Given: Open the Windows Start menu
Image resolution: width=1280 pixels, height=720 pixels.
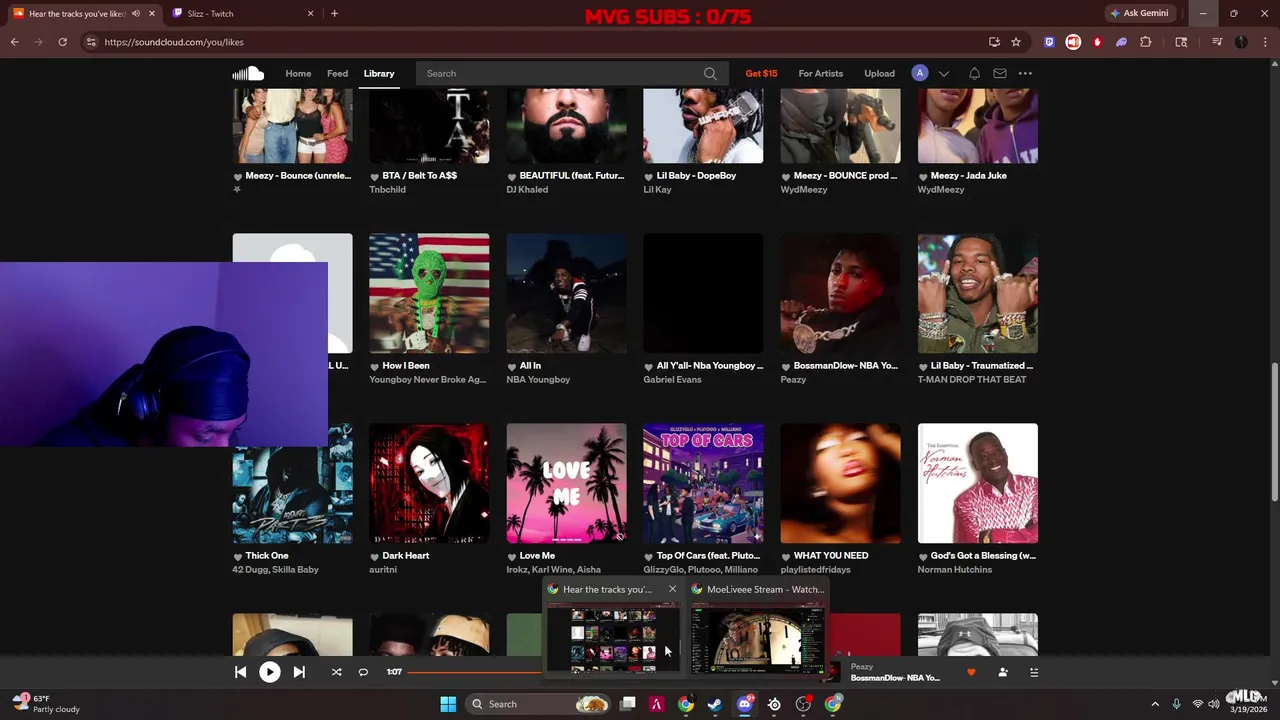Looking at the screenshot, I should (448, 704).
